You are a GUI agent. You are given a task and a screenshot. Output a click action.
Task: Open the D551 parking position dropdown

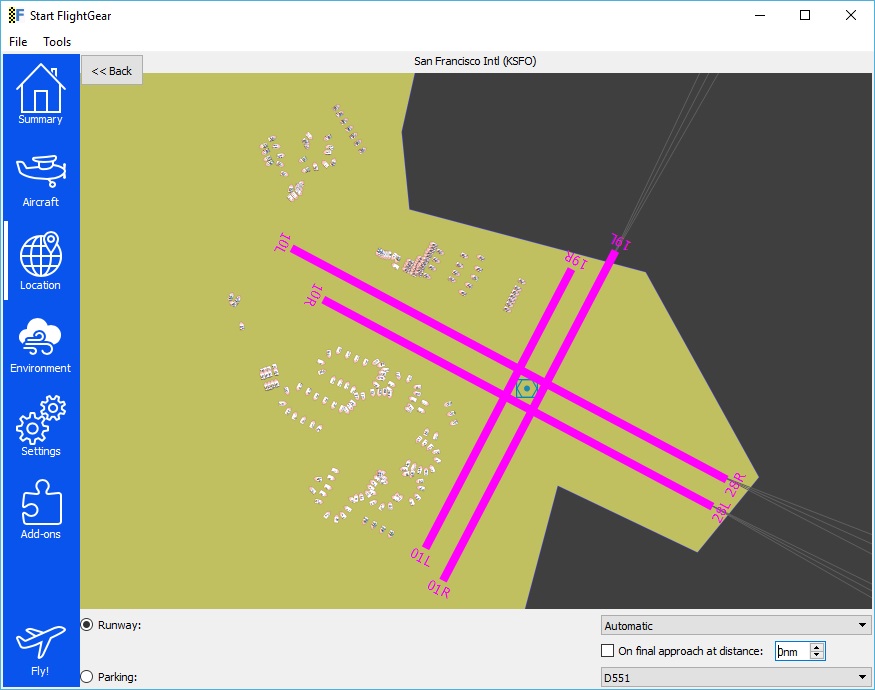point(735,678)
